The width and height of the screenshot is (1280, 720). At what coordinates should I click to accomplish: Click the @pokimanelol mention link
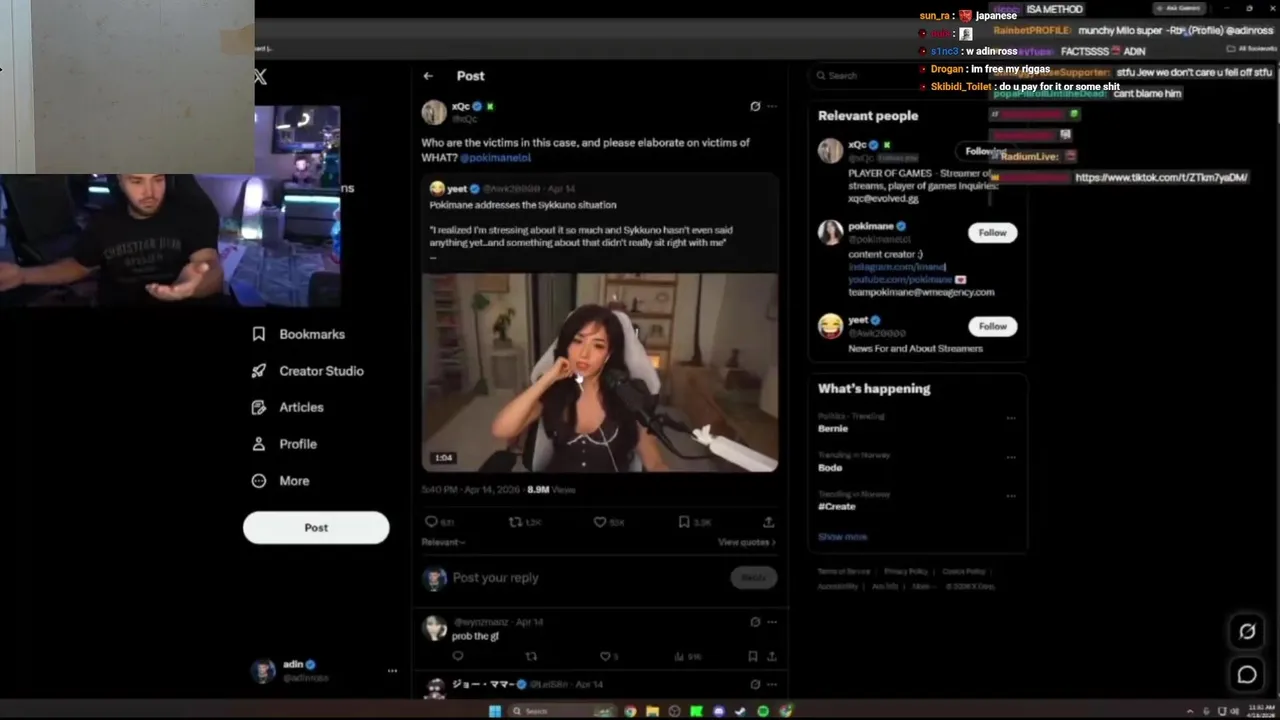(495, 158)
